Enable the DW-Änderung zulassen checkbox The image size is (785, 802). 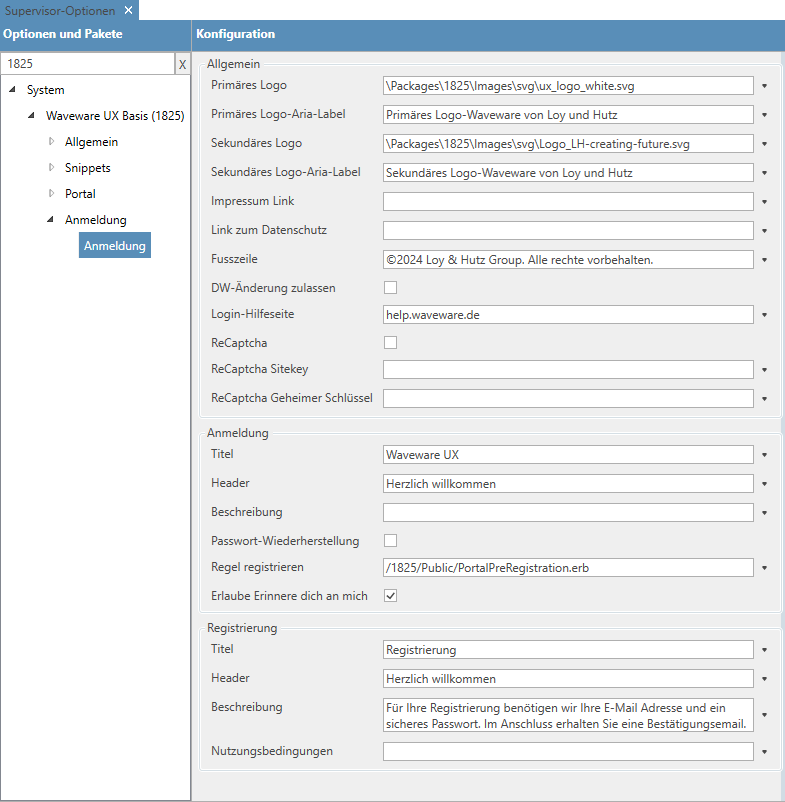(391, 288)
